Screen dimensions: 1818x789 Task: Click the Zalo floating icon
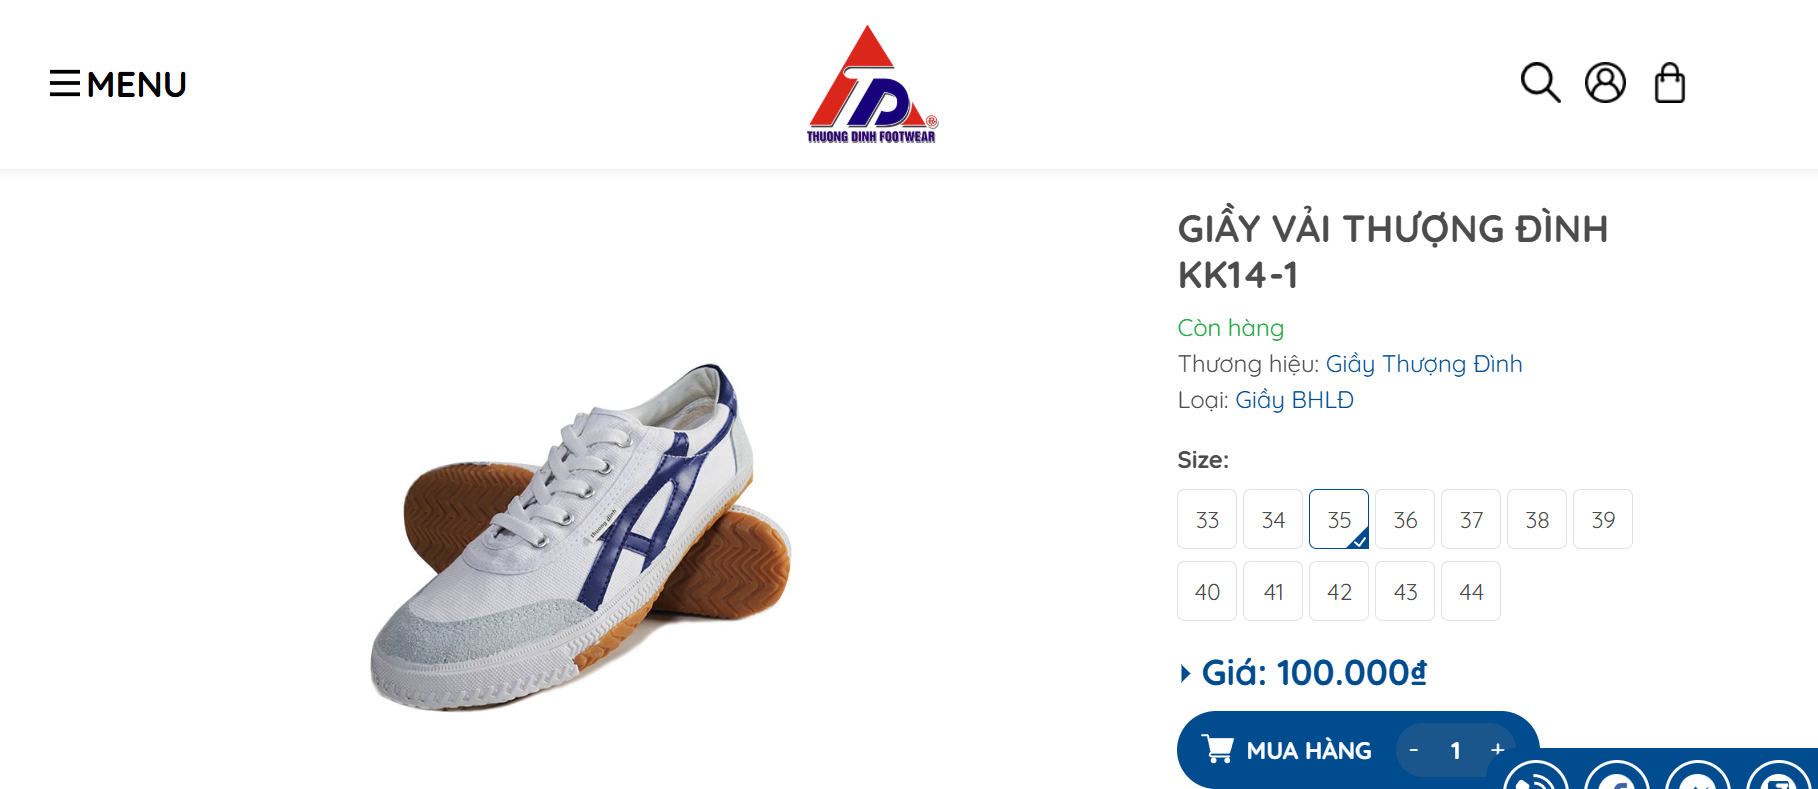tap(1779, 780)
